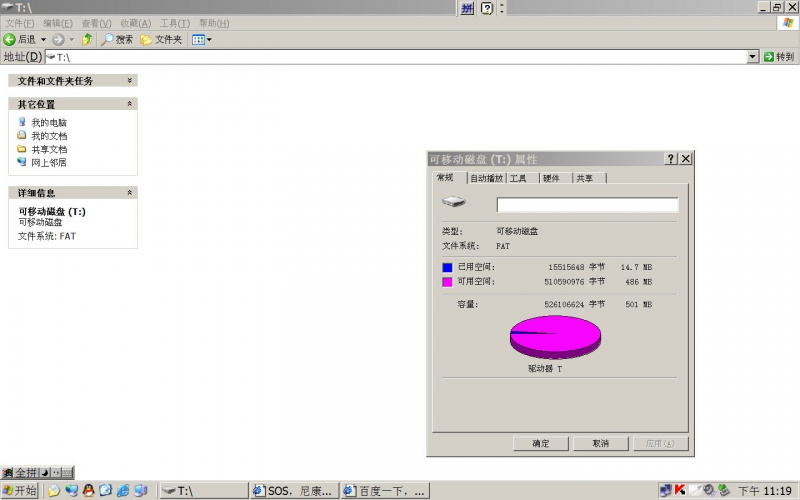Viewport: 800px width, 500px height.
Task: Click the Cancel (取消) button
Action: pyautogui.click(x=600, y=443)
